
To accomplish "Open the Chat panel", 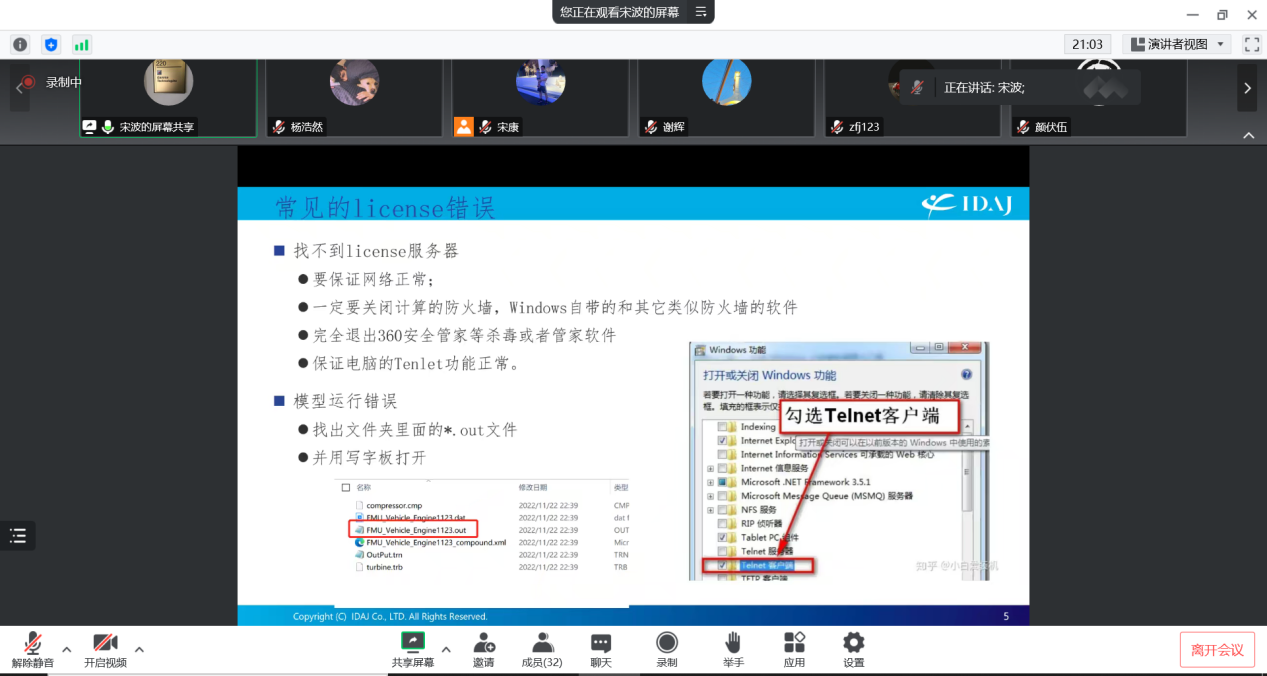I will pyautogui.click(x=600, y=649).
